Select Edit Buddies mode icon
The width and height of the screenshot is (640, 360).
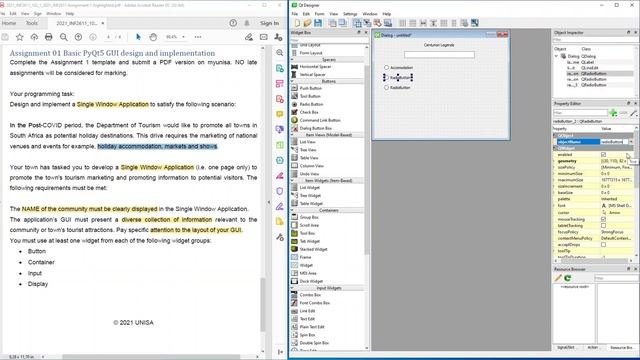378,23
